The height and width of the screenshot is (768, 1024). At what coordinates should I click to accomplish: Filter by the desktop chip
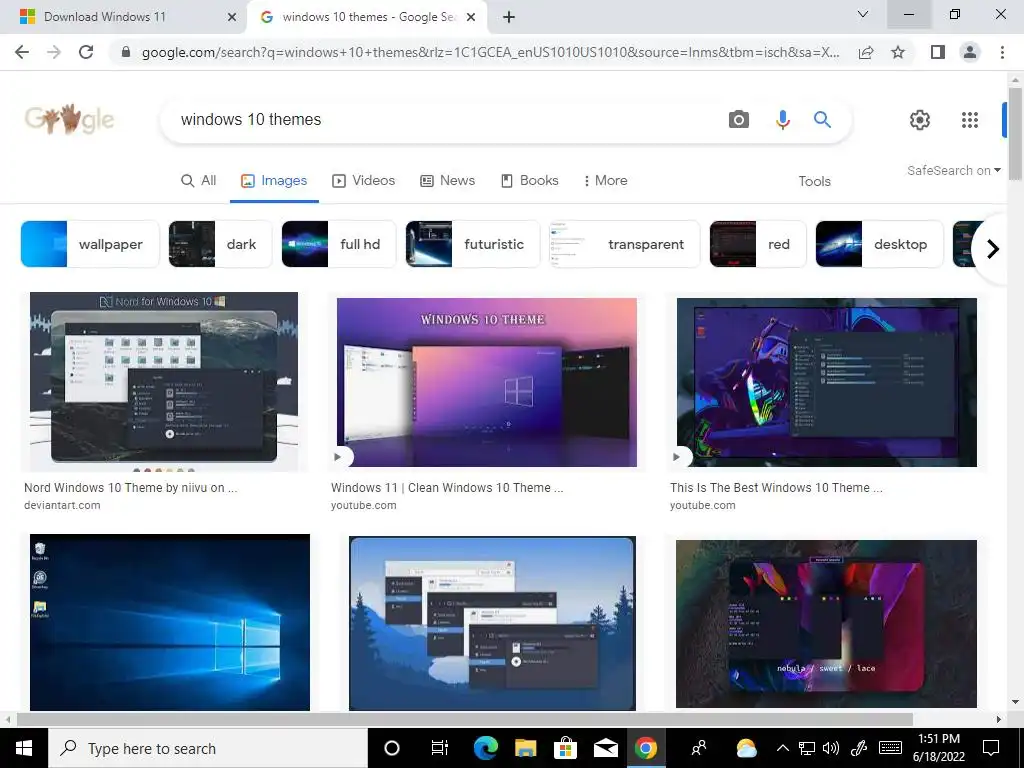879,244
